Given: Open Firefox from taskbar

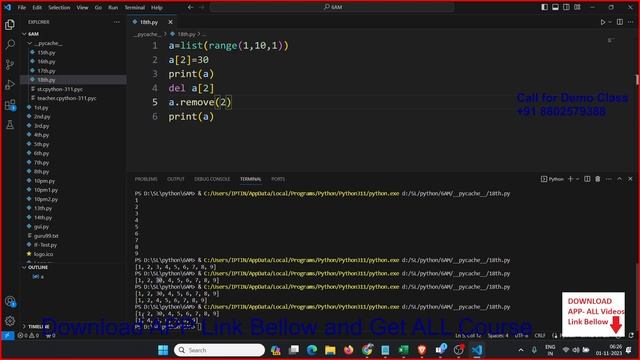Looking at the screenshot, I should pos(349,350).
